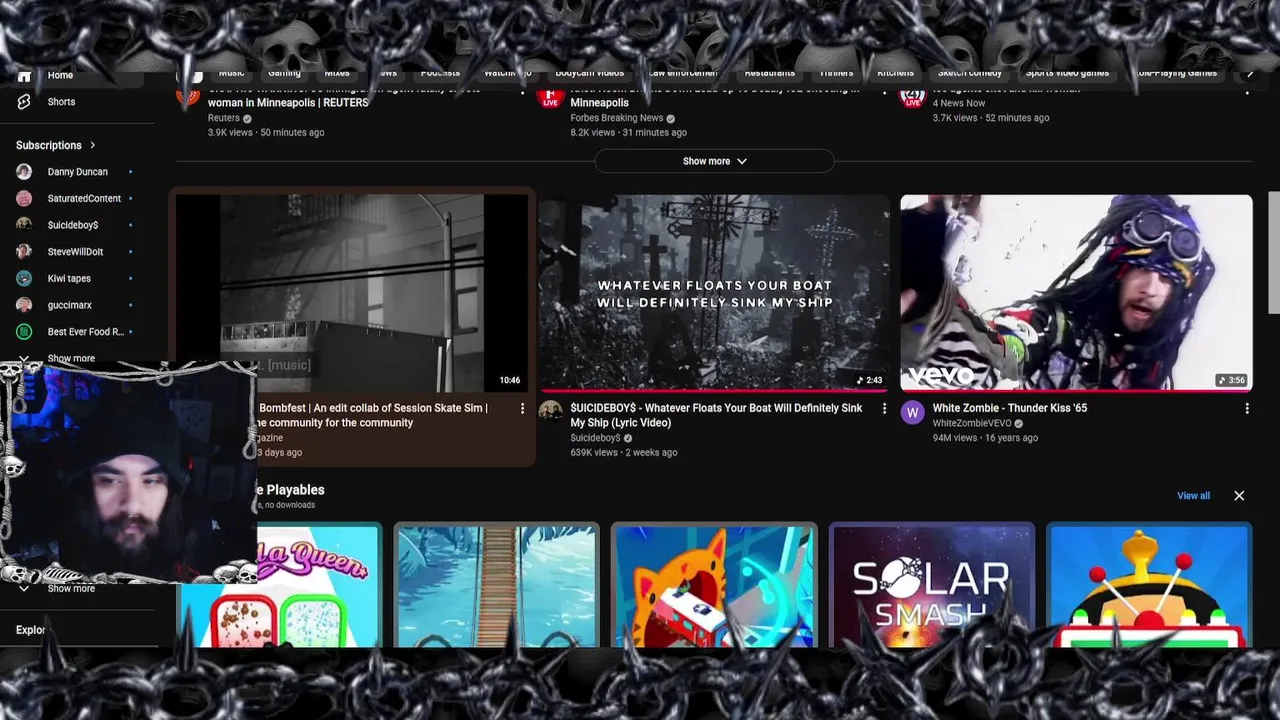Open White Zombie Thunder Kiss '65 title
The width and height of the screenshot is (1280, 720).
click(x=1010, y=408)
